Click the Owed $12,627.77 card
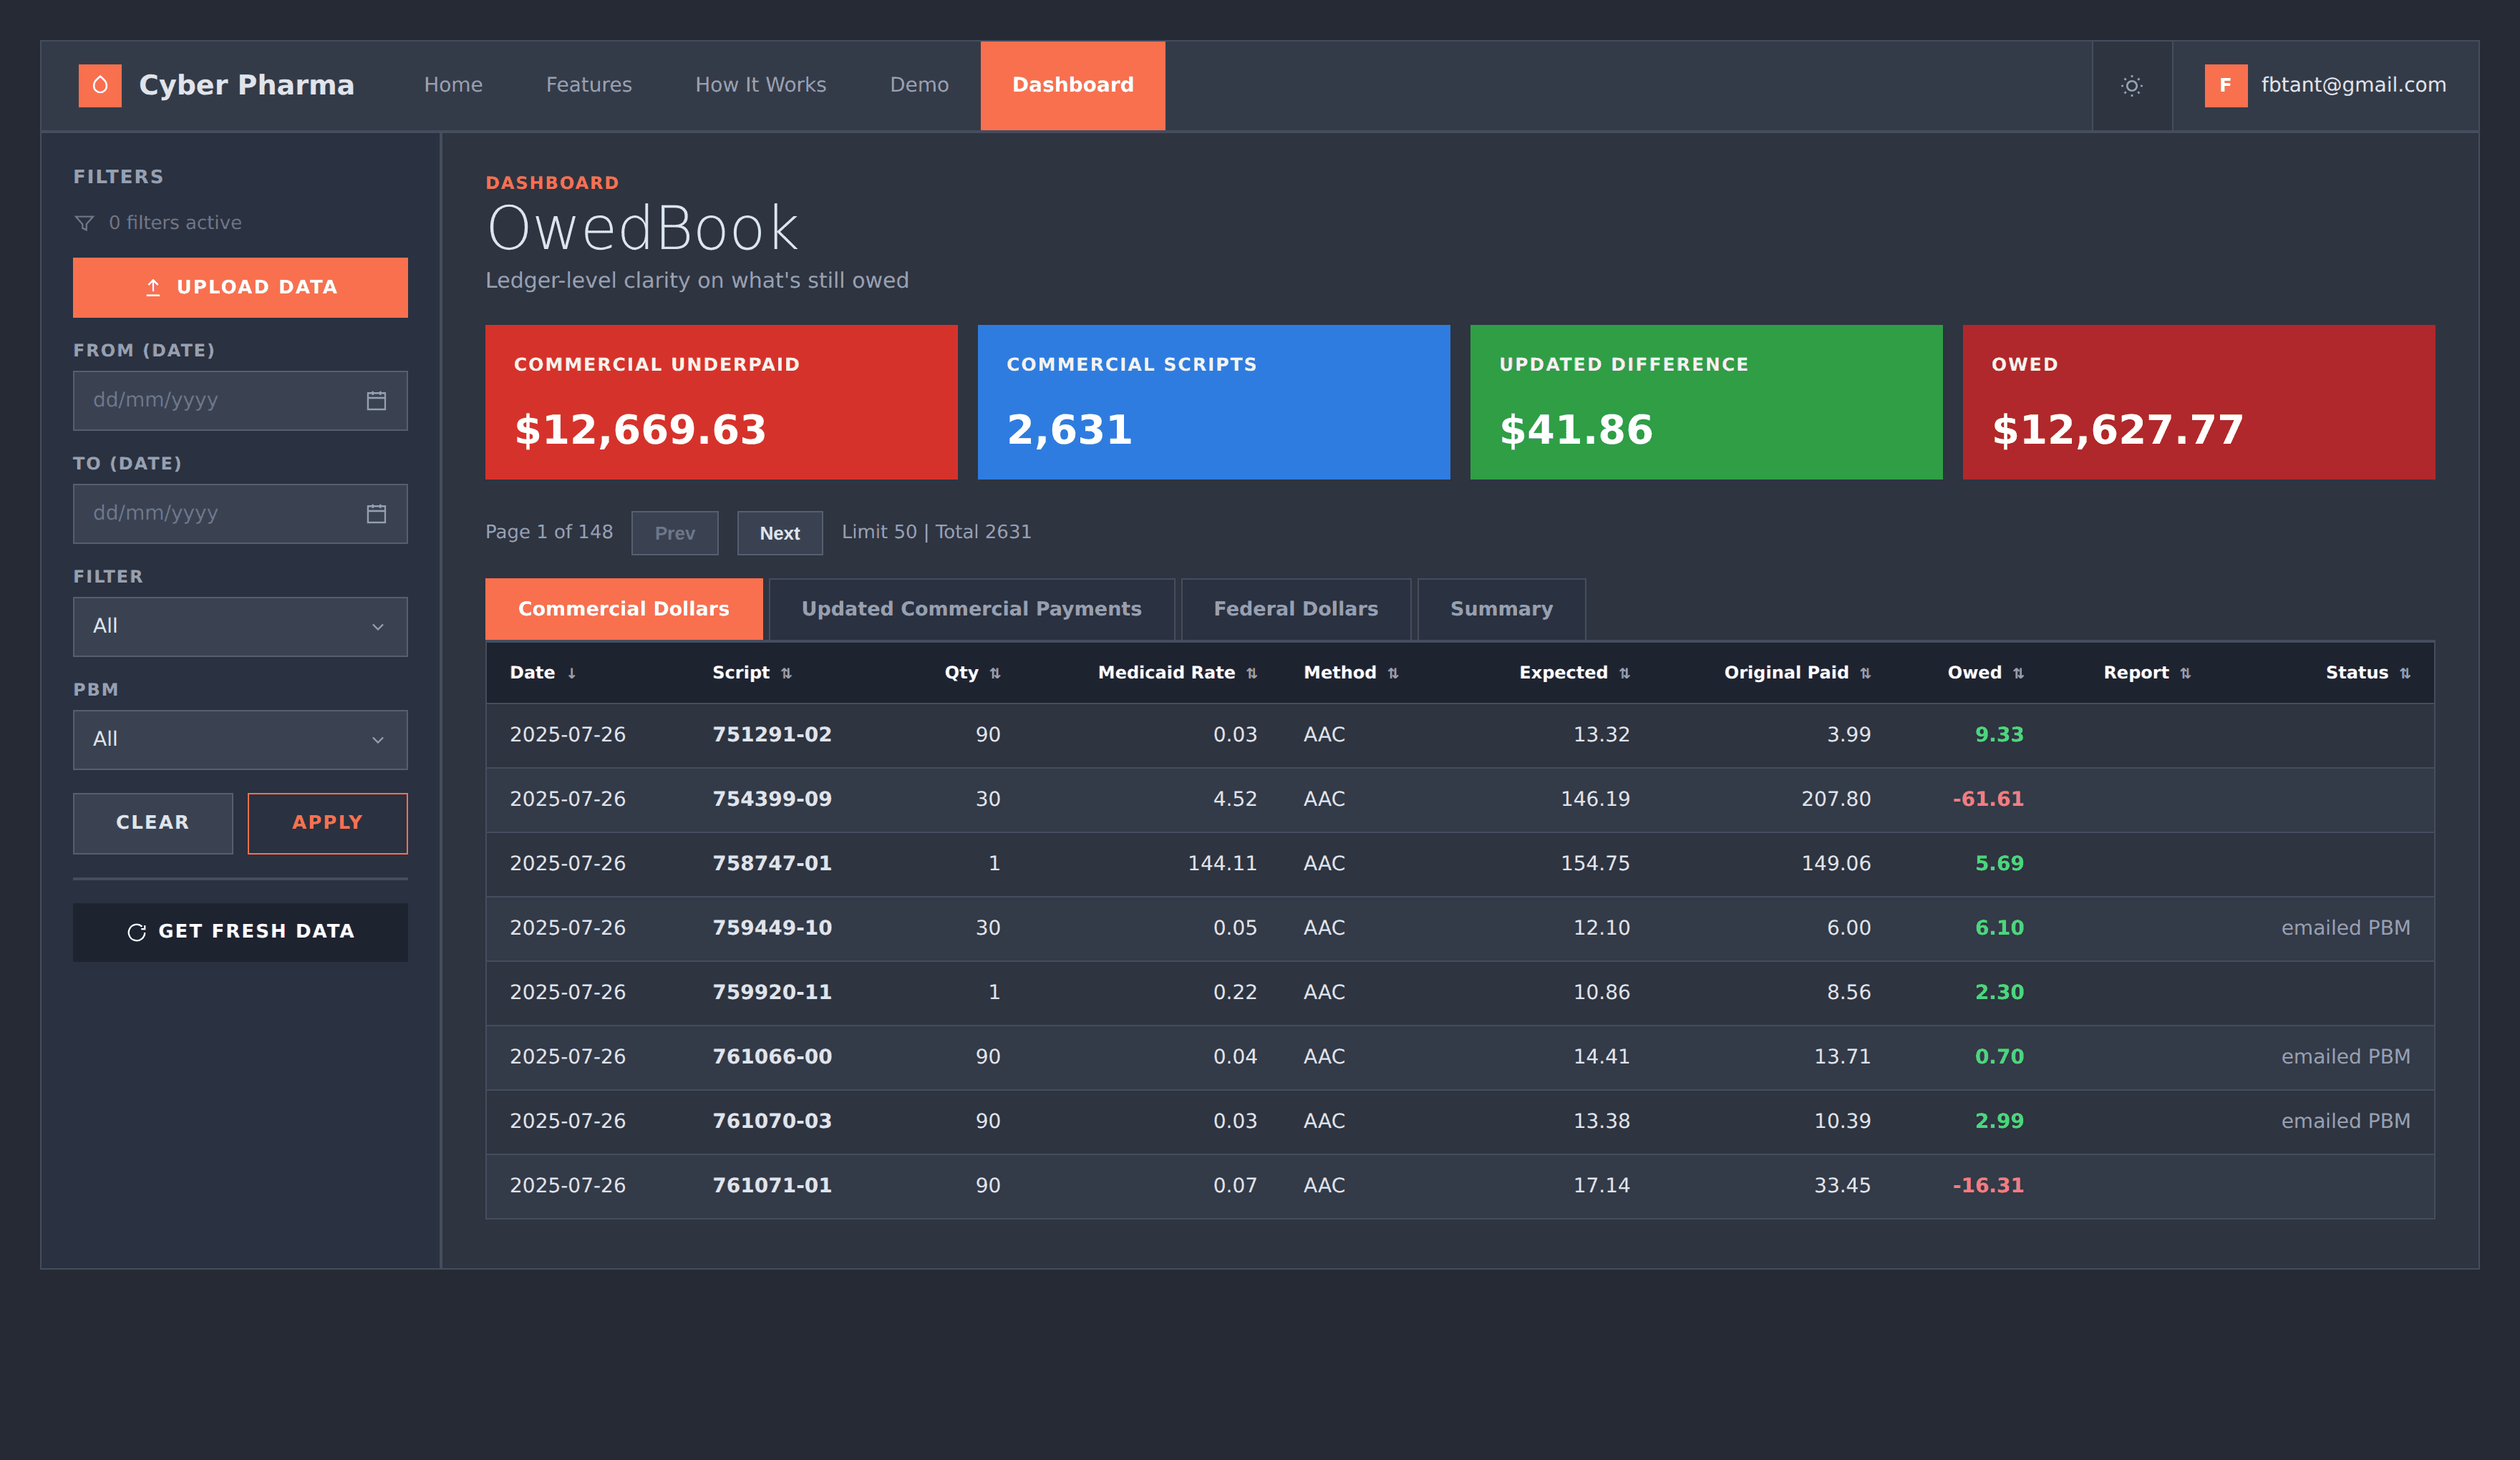This screenshot has width=2520, height=1460. pos(2199,402)
